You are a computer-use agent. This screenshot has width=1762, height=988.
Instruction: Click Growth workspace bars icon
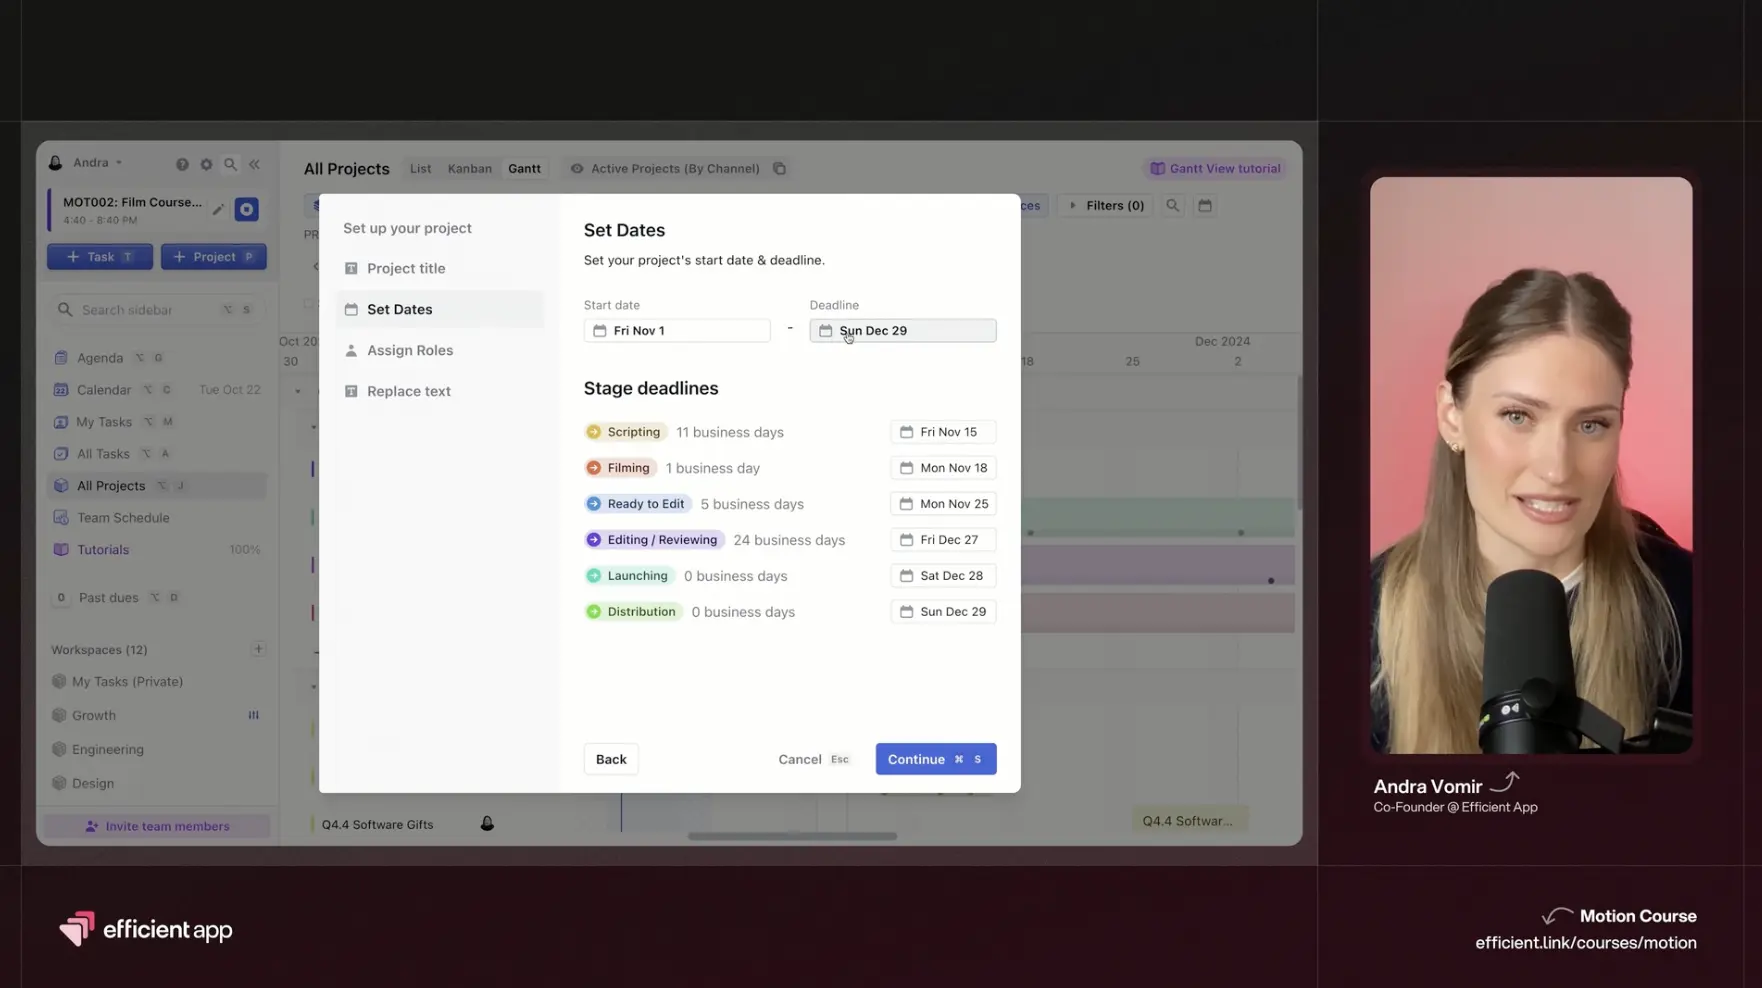(253, 715)
